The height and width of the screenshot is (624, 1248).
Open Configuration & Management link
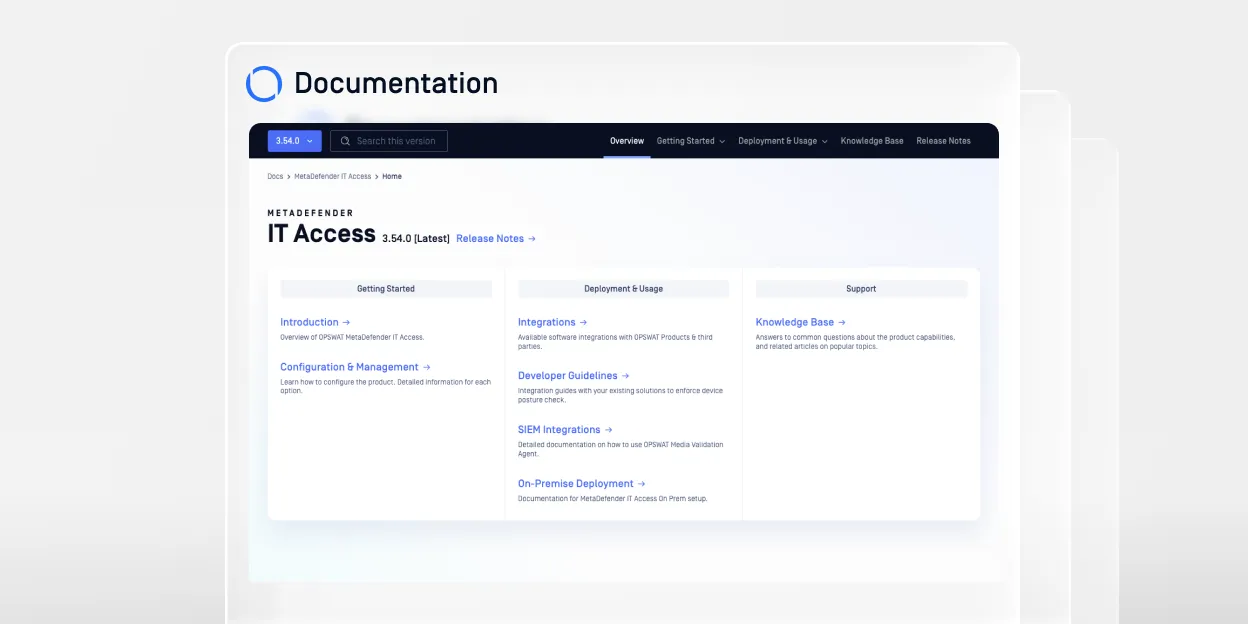[x=355, y=367]
